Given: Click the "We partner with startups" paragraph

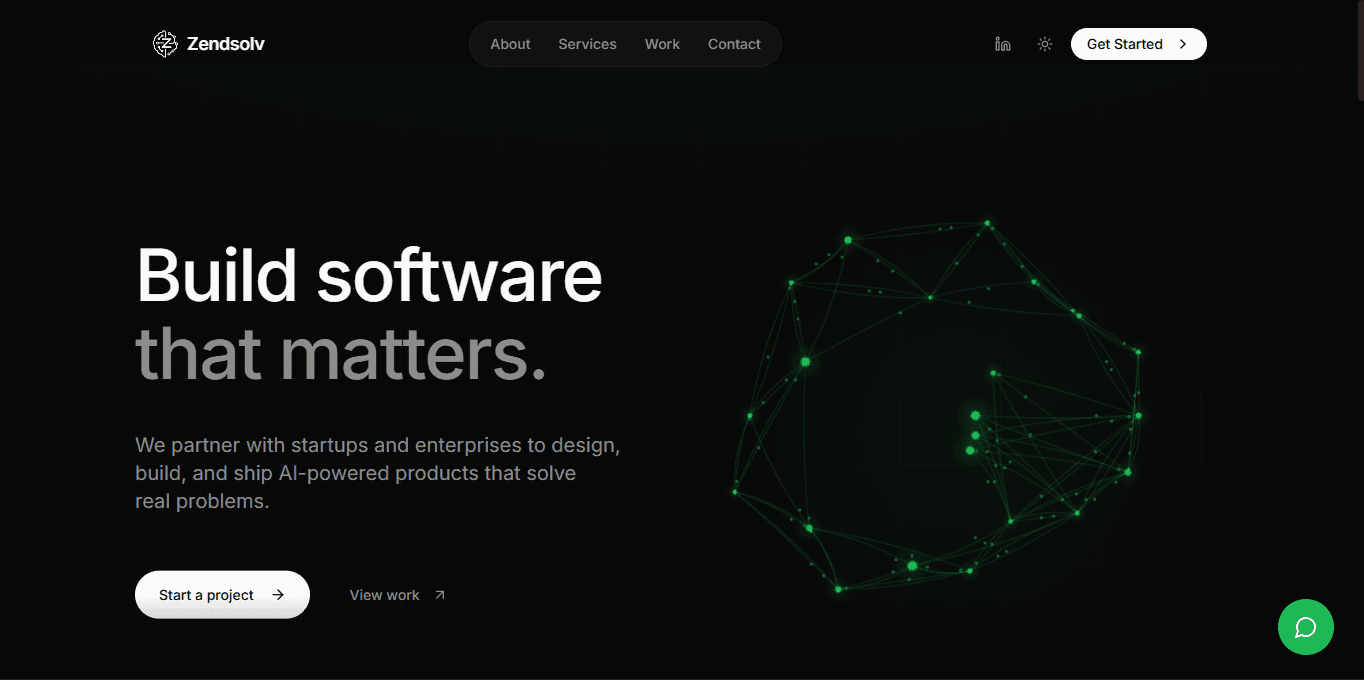Looking at the screenshot, I should coord(377,472).
